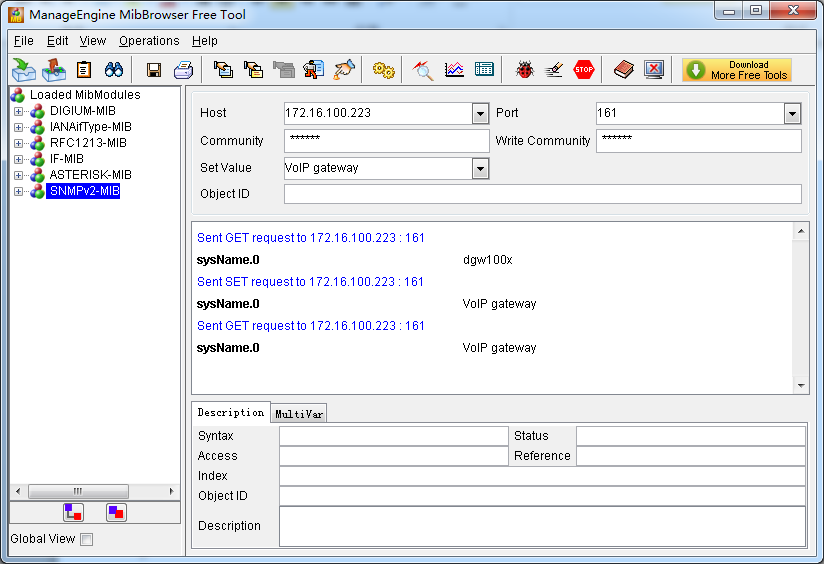Click the MIB tree horizontal scrollbar thumb

(78, 491)
